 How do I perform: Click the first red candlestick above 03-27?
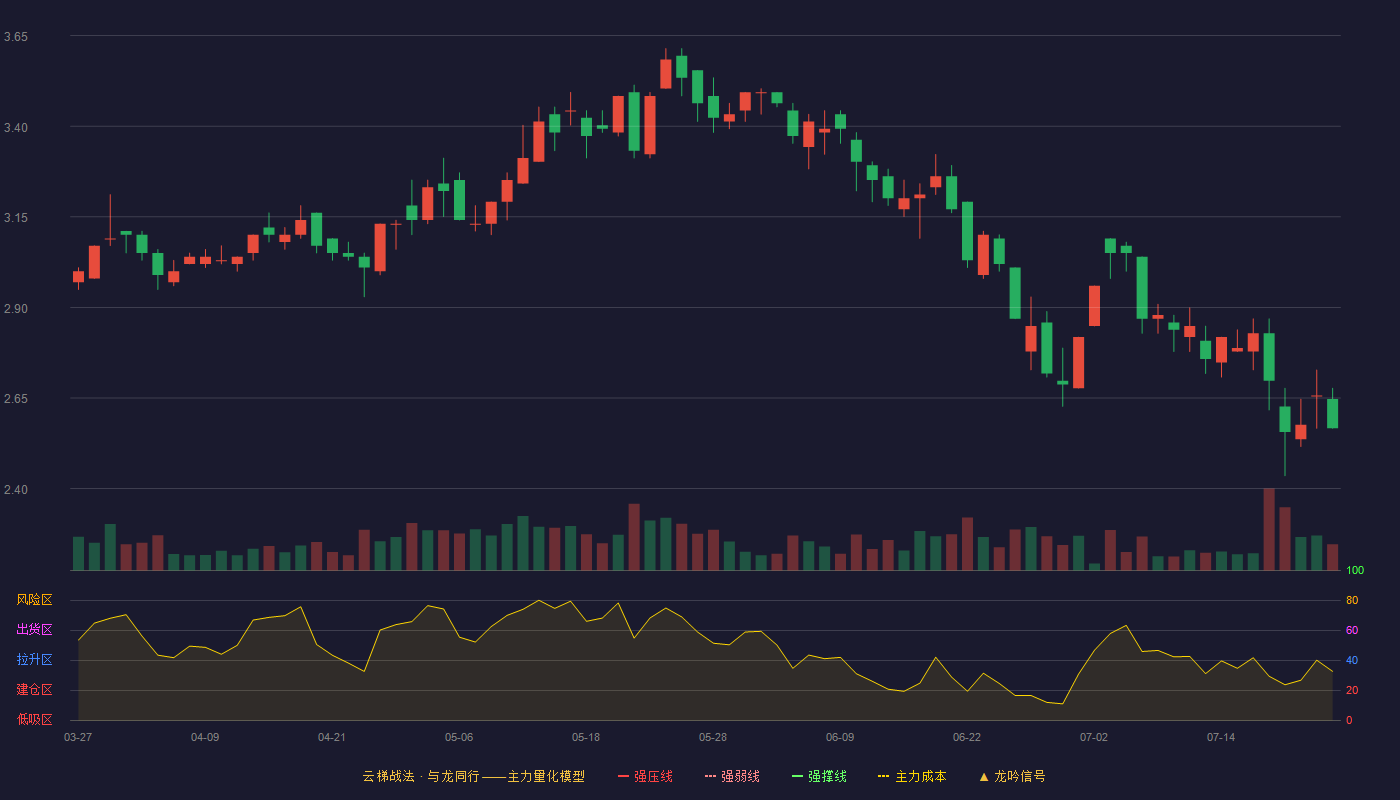click(x=79, y=277)
